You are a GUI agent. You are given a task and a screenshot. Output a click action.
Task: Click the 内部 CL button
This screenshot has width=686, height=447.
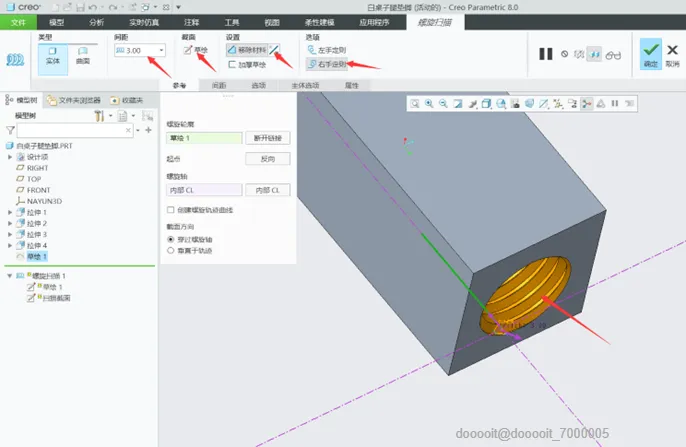click(x=268, y=190)
